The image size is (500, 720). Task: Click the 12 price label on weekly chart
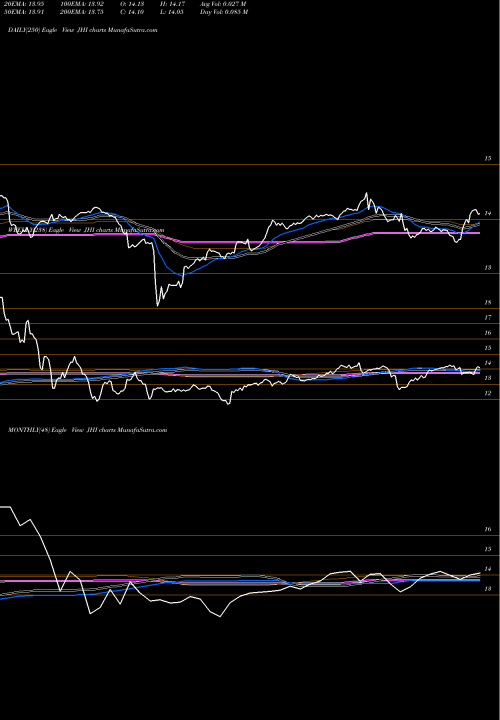pos(488,394)
